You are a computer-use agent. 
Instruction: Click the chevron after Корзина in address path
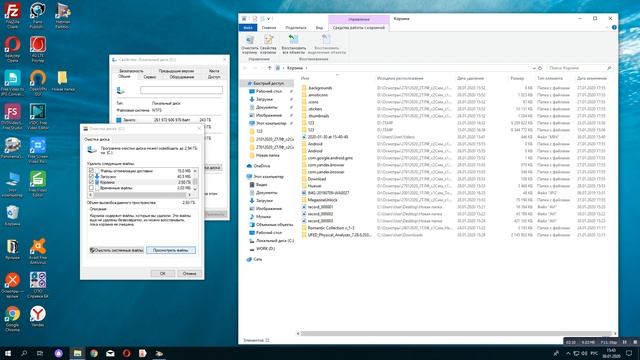(307, 68)
